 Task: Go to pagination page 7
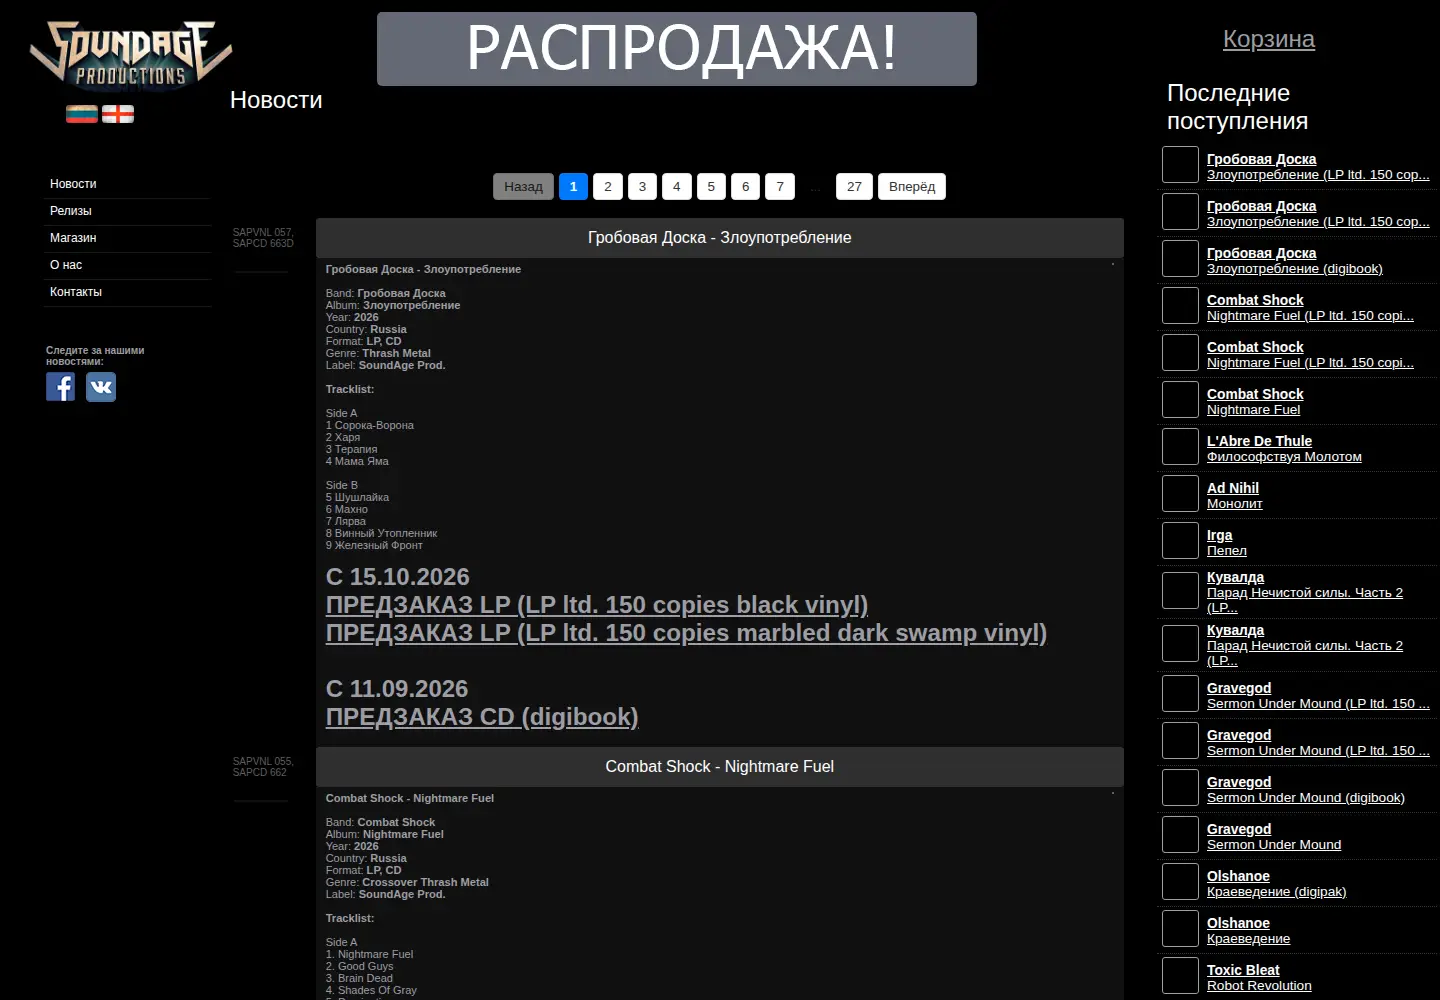pos(780,186)
